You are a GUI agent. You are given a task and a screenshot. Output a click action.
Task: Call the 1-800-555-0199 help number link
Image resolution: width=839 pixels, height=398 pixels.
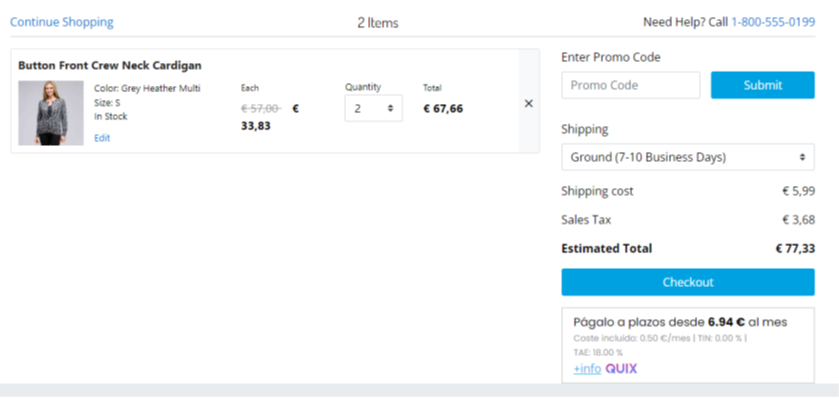point(773,22)
